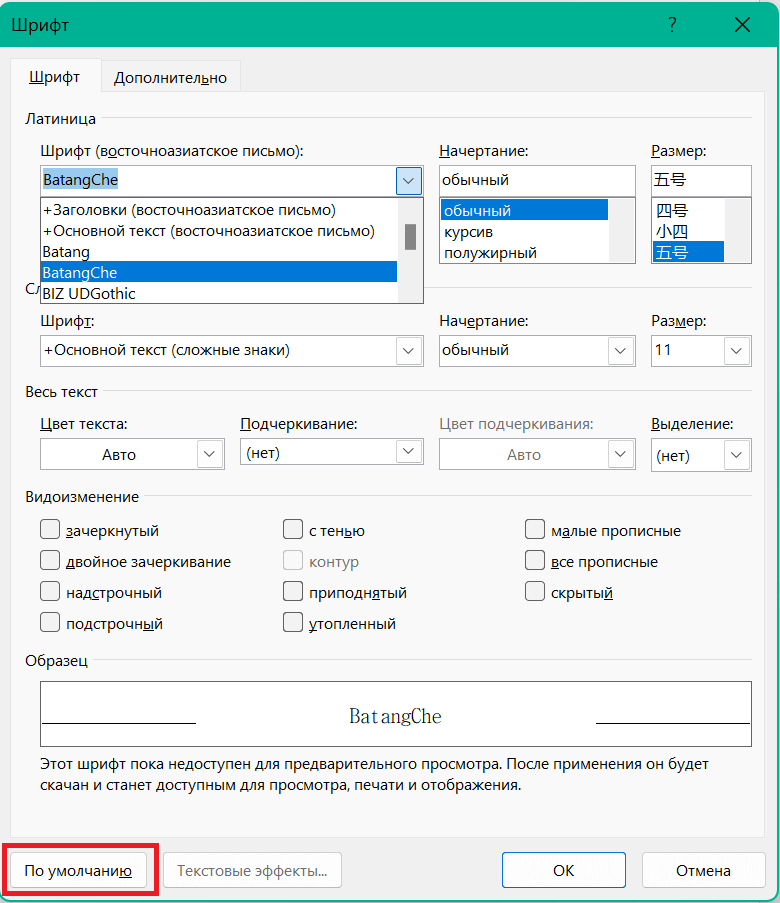Check двойное зачеркивание option
The image size is (780, 903).
pos(50,561)
